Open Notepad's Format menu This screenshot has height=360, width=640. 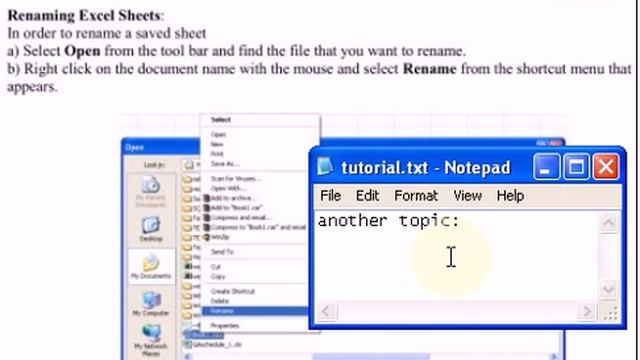pos(416,196)
